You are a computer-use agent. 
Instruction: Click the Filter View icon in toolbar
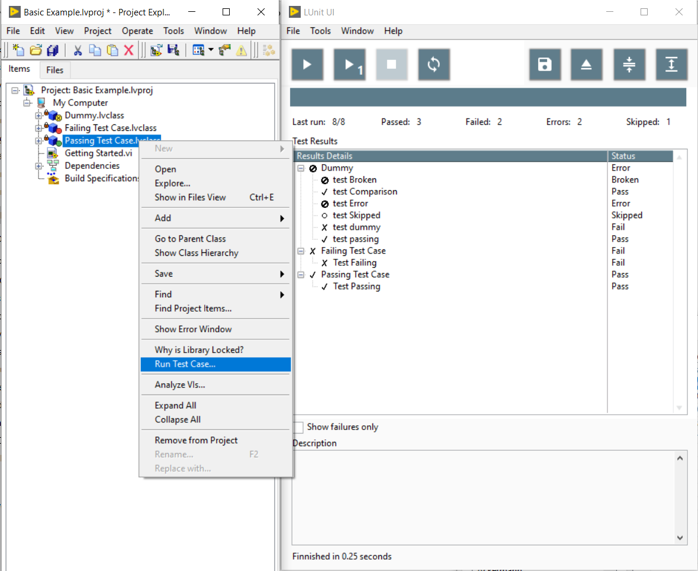tap(198, 50)
